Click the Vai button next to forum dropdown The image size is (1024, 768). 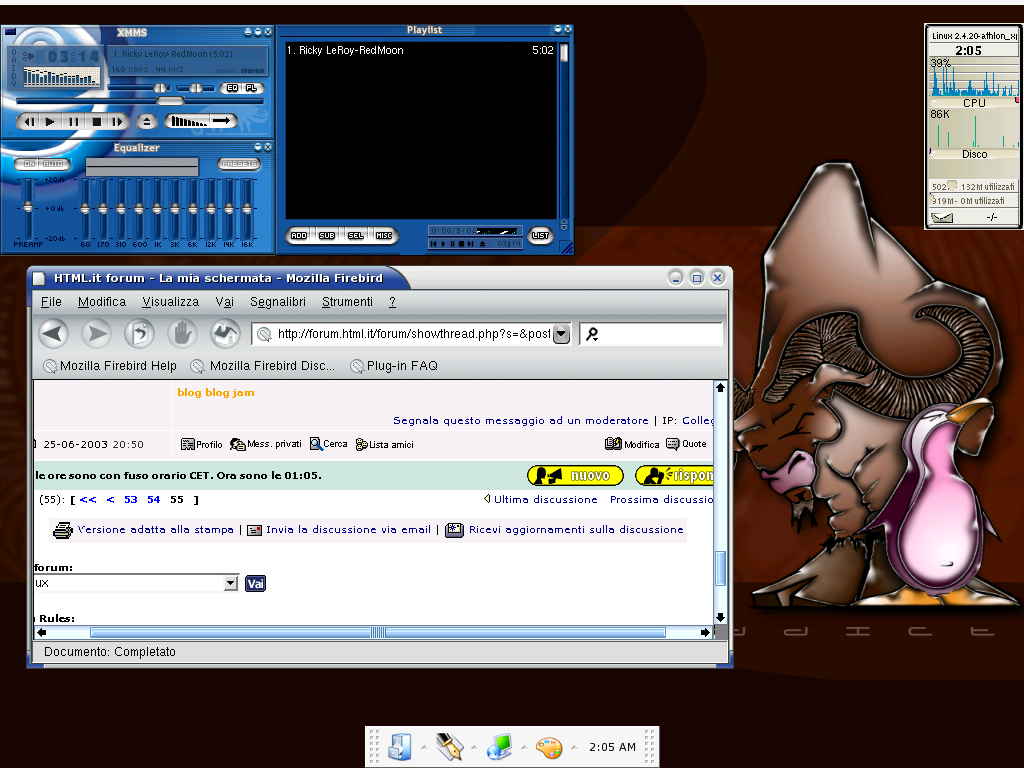255,583
